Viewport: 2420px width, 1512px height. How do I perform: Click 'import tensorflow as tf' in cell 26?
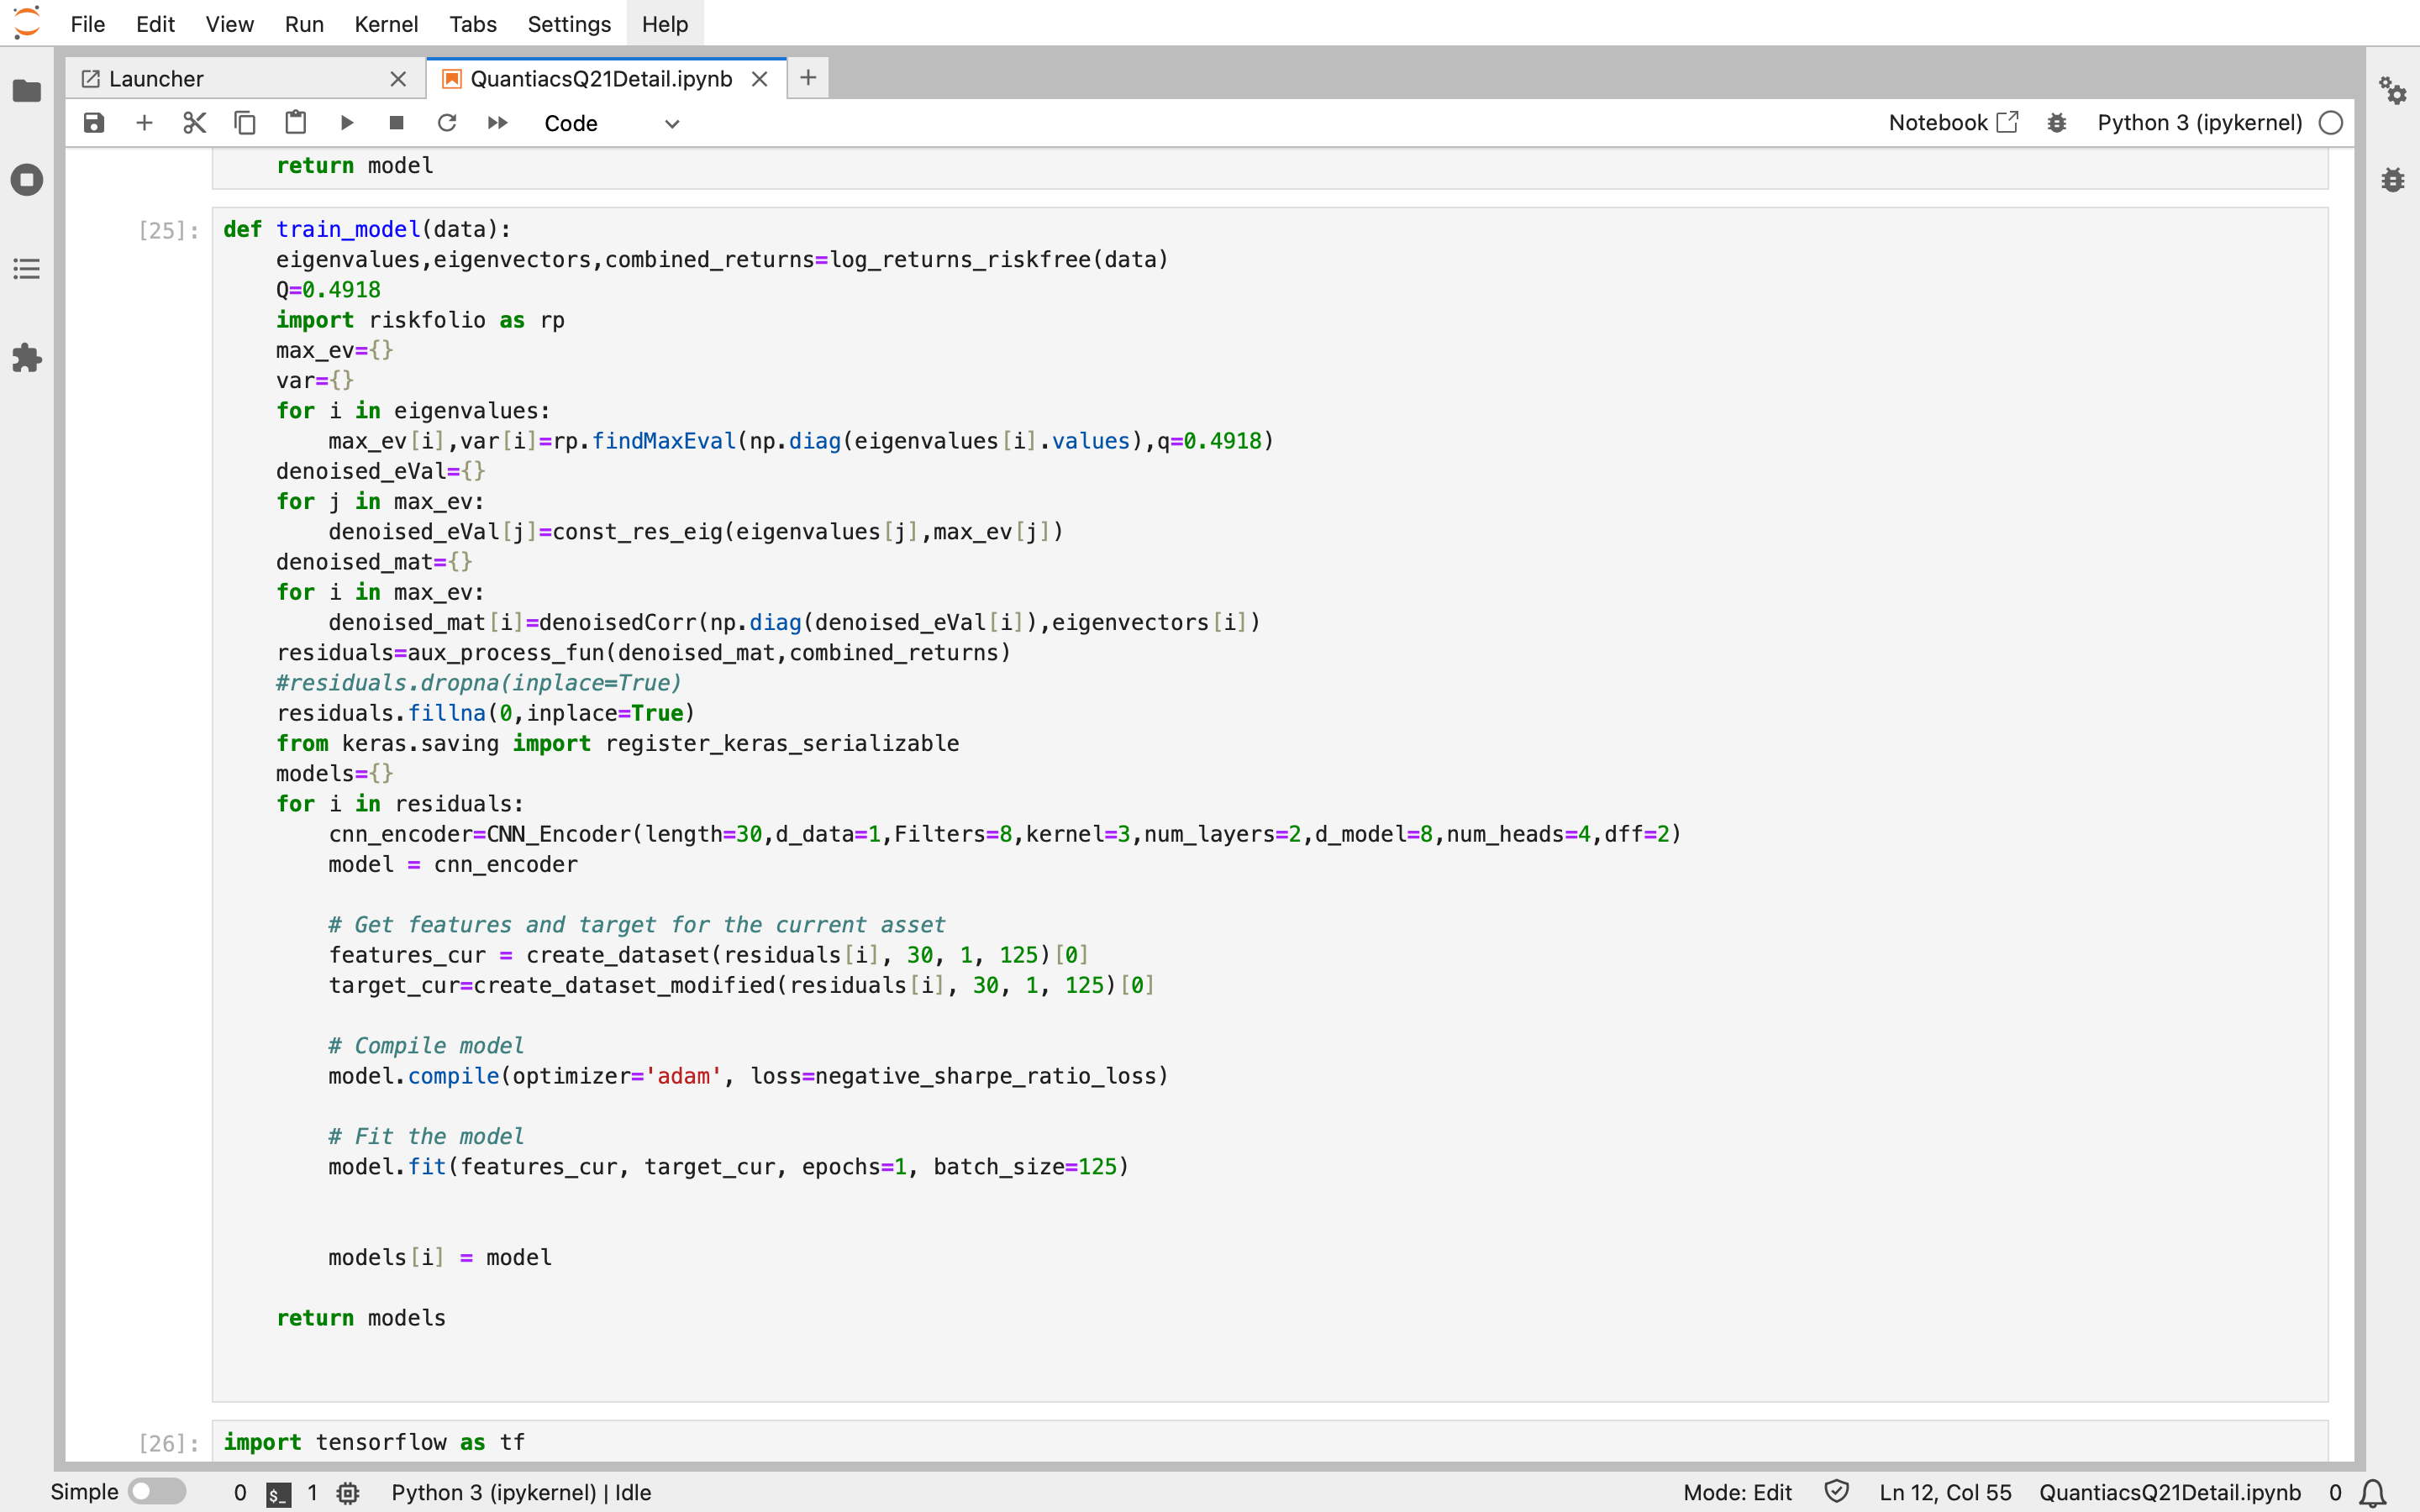tap(374, 1442)
